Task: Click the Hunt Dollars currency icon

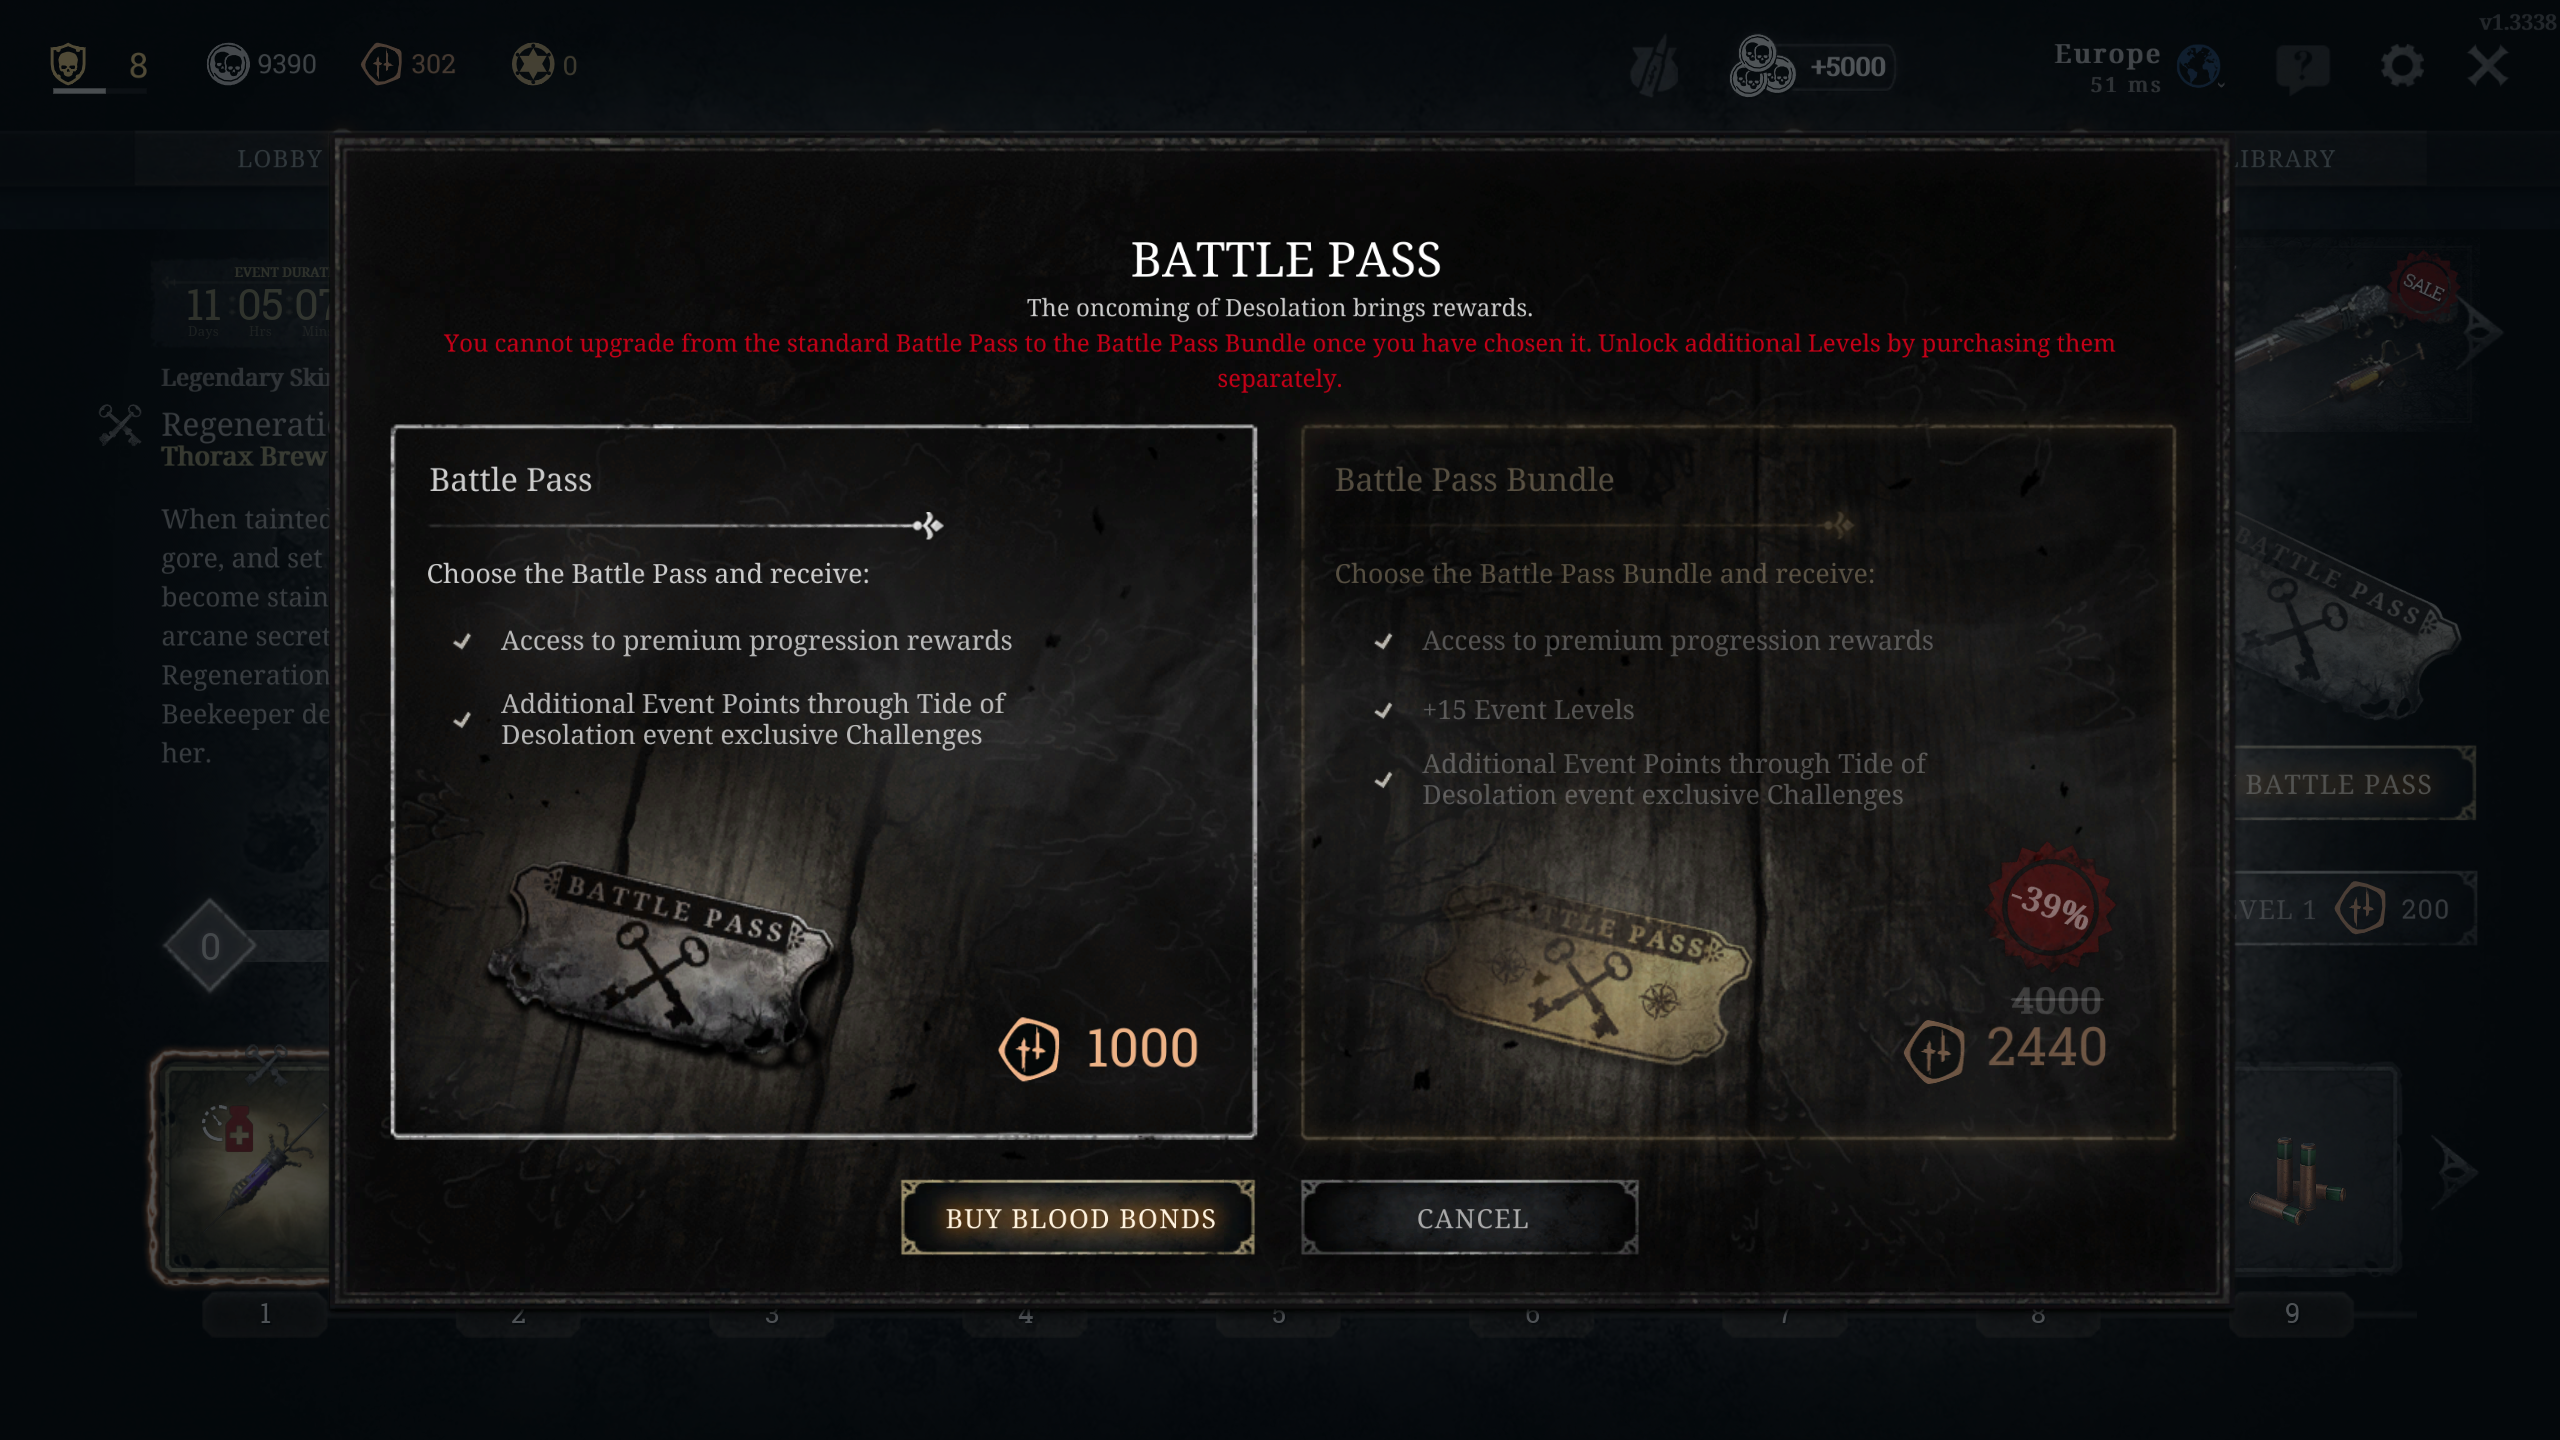Action: tap(228, 65)
